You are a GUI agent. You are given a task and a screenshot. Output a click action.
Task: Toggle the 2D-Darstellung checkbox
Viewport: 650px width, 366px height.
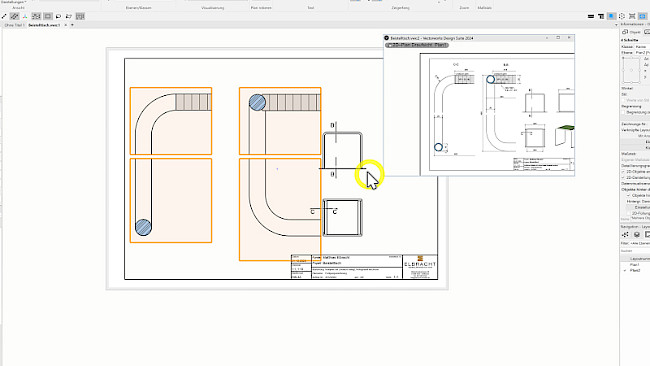[x=623, y=177]
